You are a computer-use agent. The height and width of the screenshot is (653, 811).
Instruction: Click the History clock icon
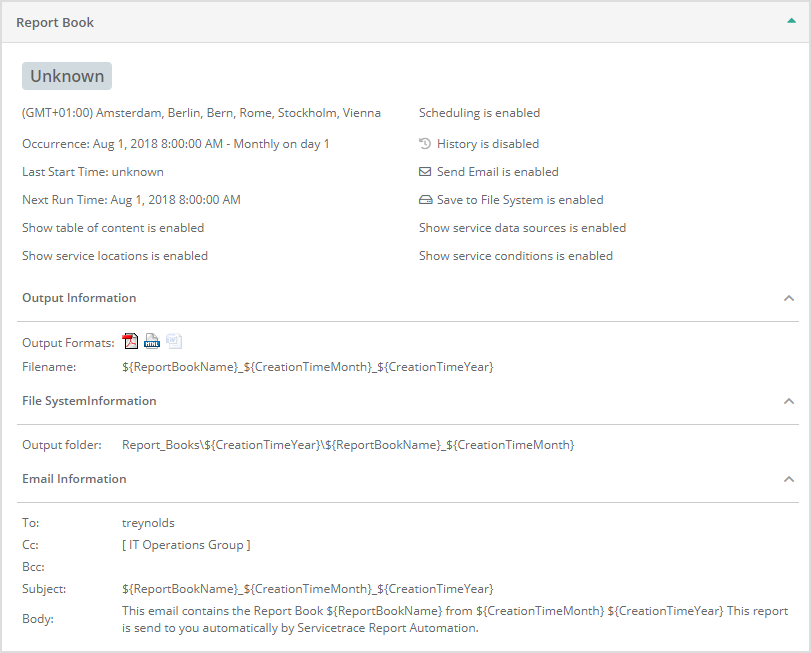click(425, 144)
